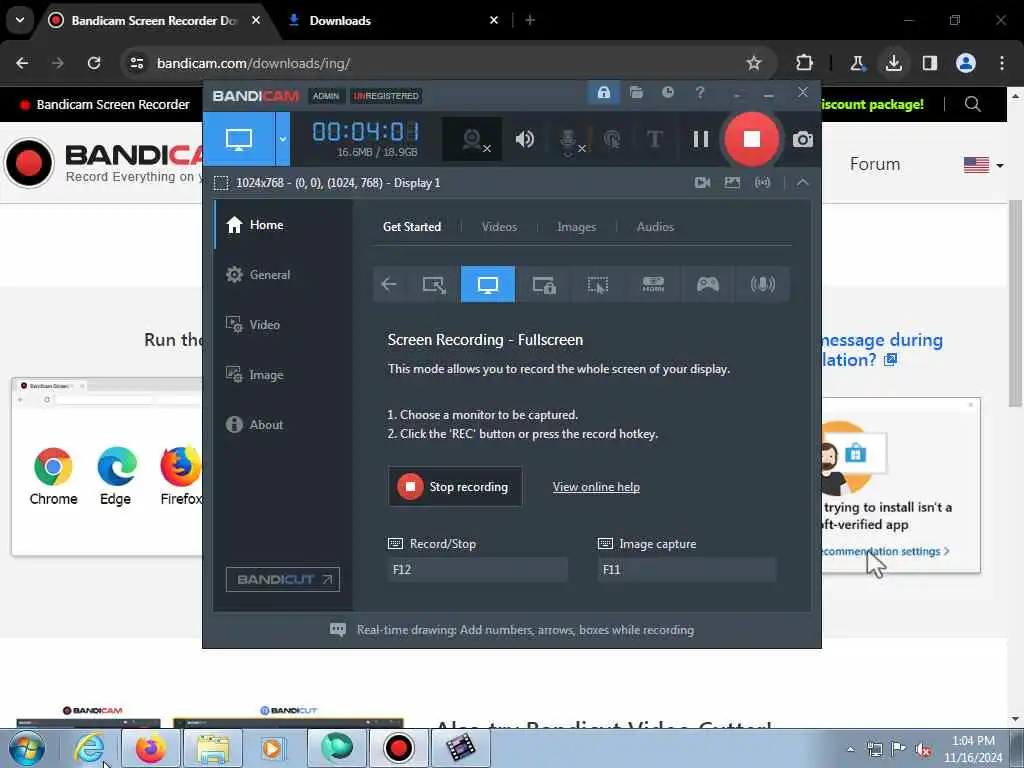Open the About section in the sidebar
Screen dimensions: 1024x768
coord(283,424)
